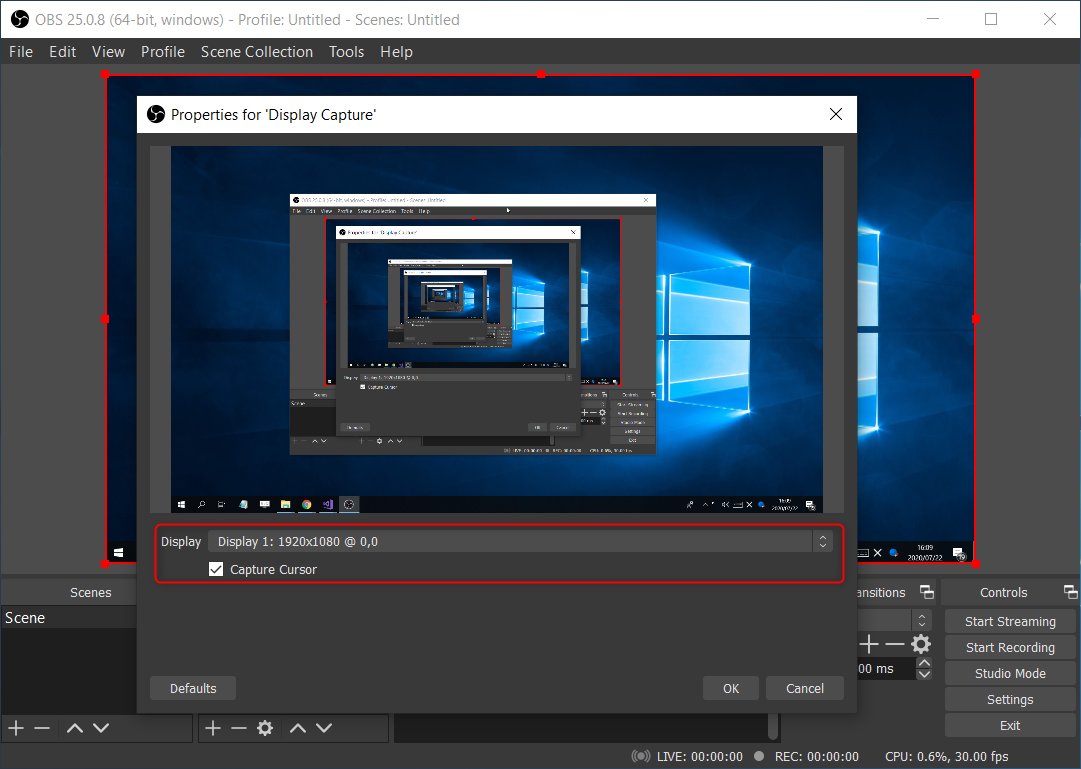Viewport: 1081px width, 769px height.
Task: Remove selected source with minus icon
Action: pyautogui.click(x=239, y=728)
